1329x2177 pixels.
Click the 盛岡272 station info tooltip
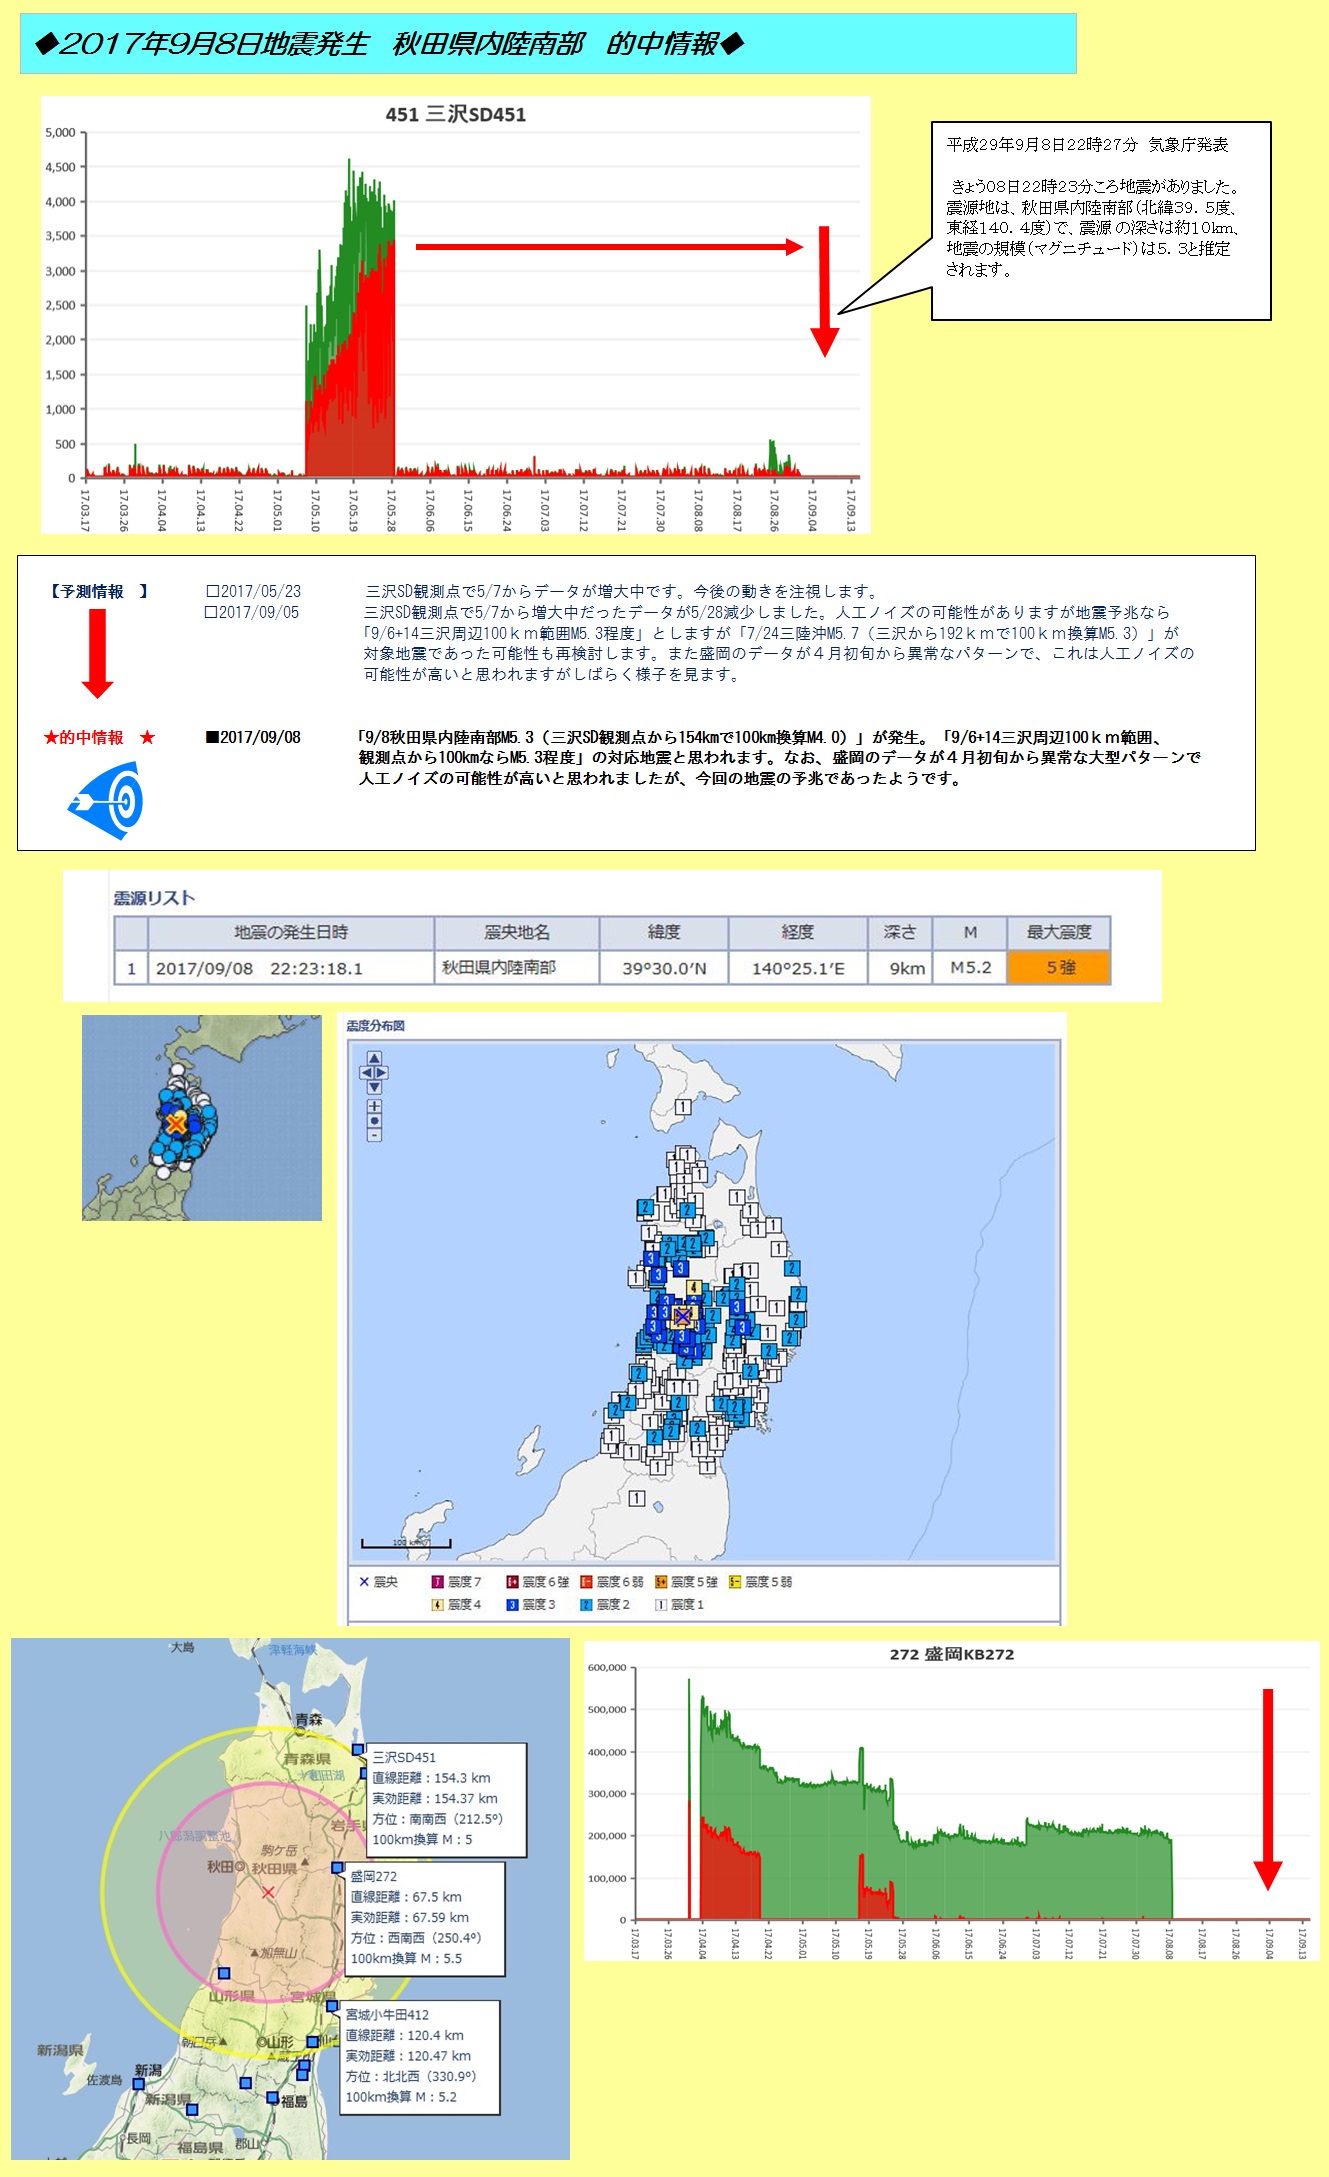point(424,1919)
